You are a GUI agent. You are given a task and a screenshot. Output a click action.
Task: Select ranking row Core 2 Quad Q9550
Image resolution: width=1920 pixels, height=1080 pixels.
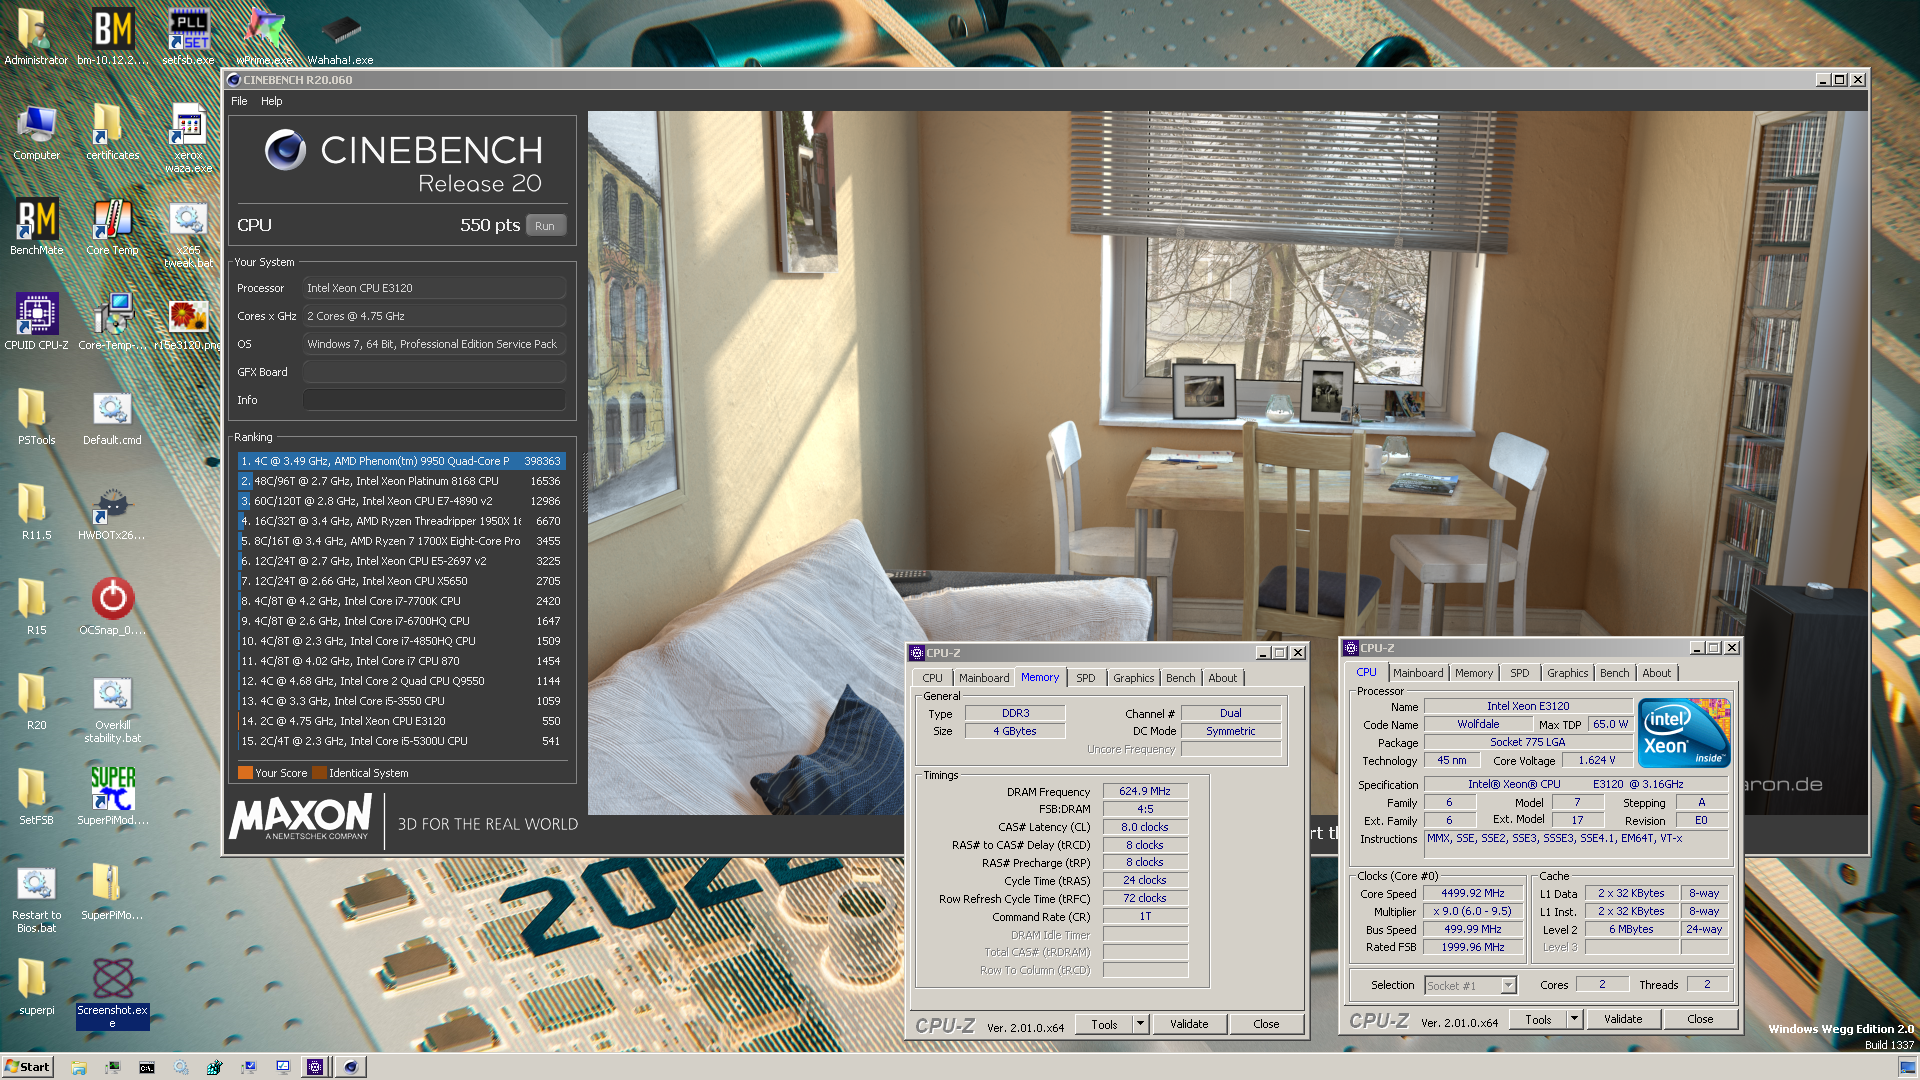click(x=401, y=681)
